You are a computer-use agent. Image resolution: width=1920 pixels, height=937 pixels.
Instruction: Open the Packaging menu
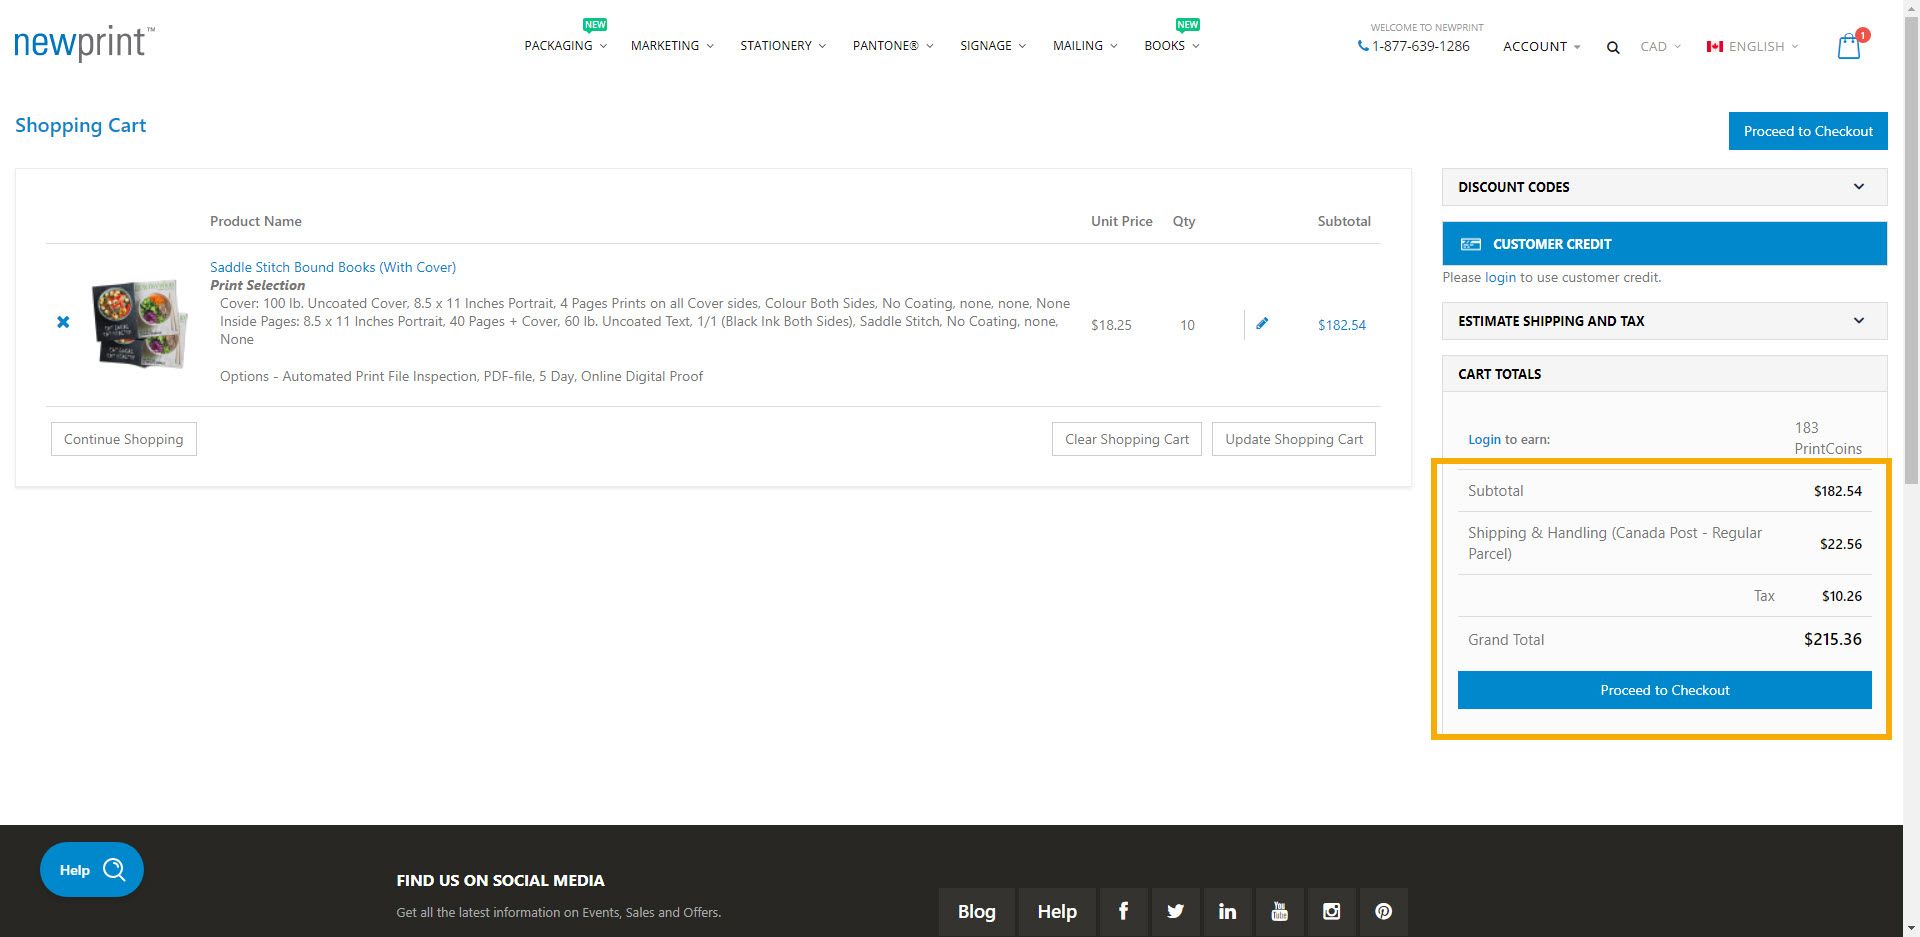(558, 46)
